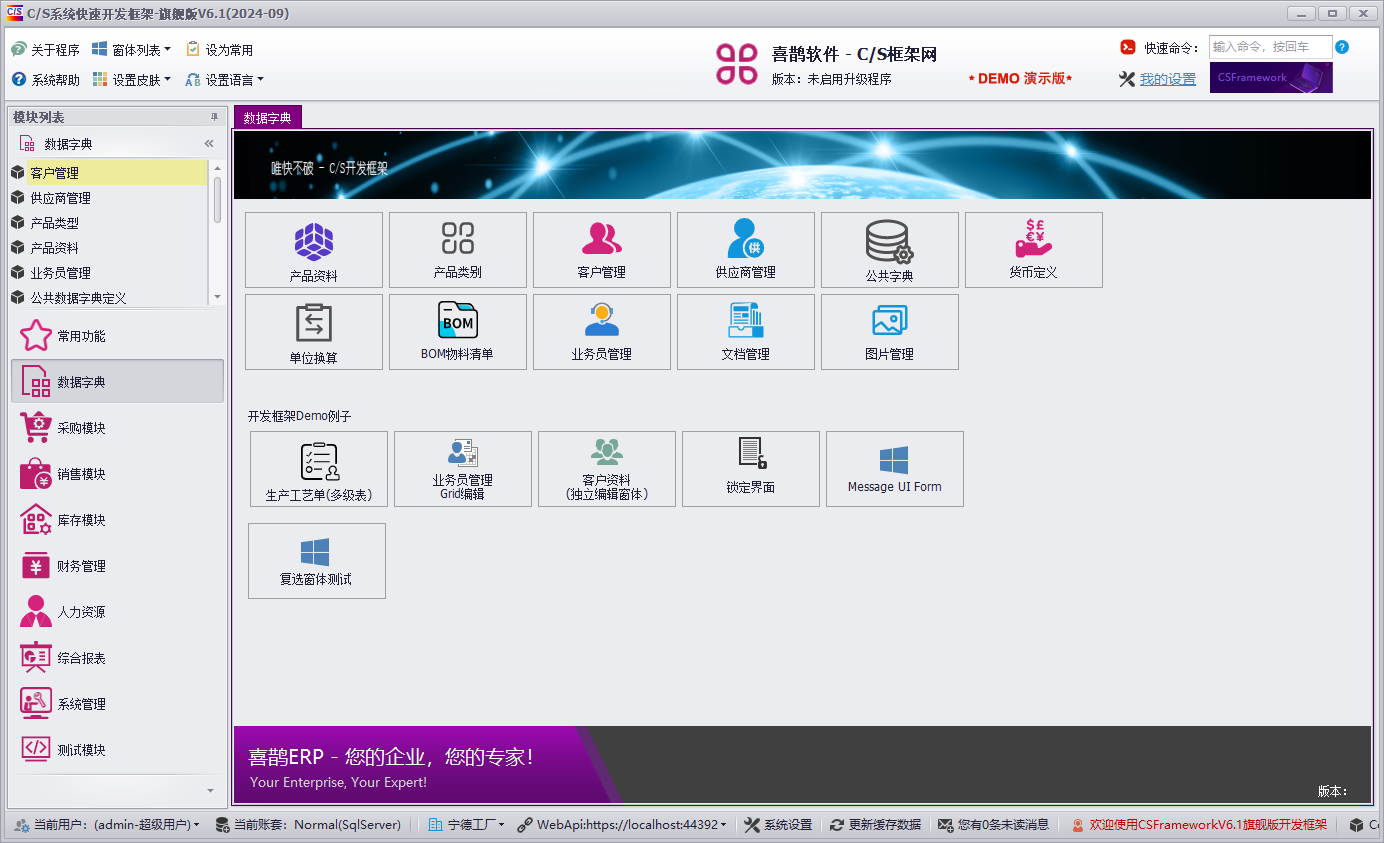Open the 供应商管理 tile in main panel
This screenshot has width=1384, height=843.
point(746,250)
